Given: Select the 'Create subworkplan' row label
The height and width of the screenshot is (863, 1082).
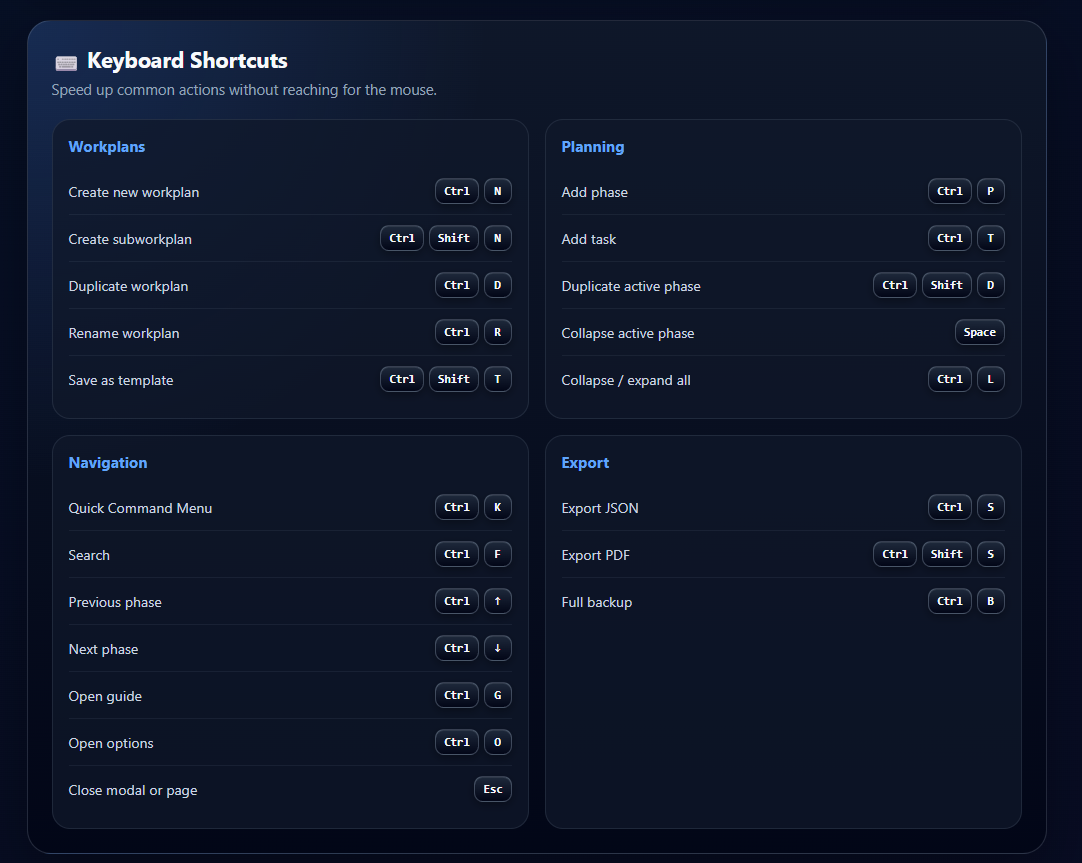Looking at the screenshot, I should coord(130,239).
